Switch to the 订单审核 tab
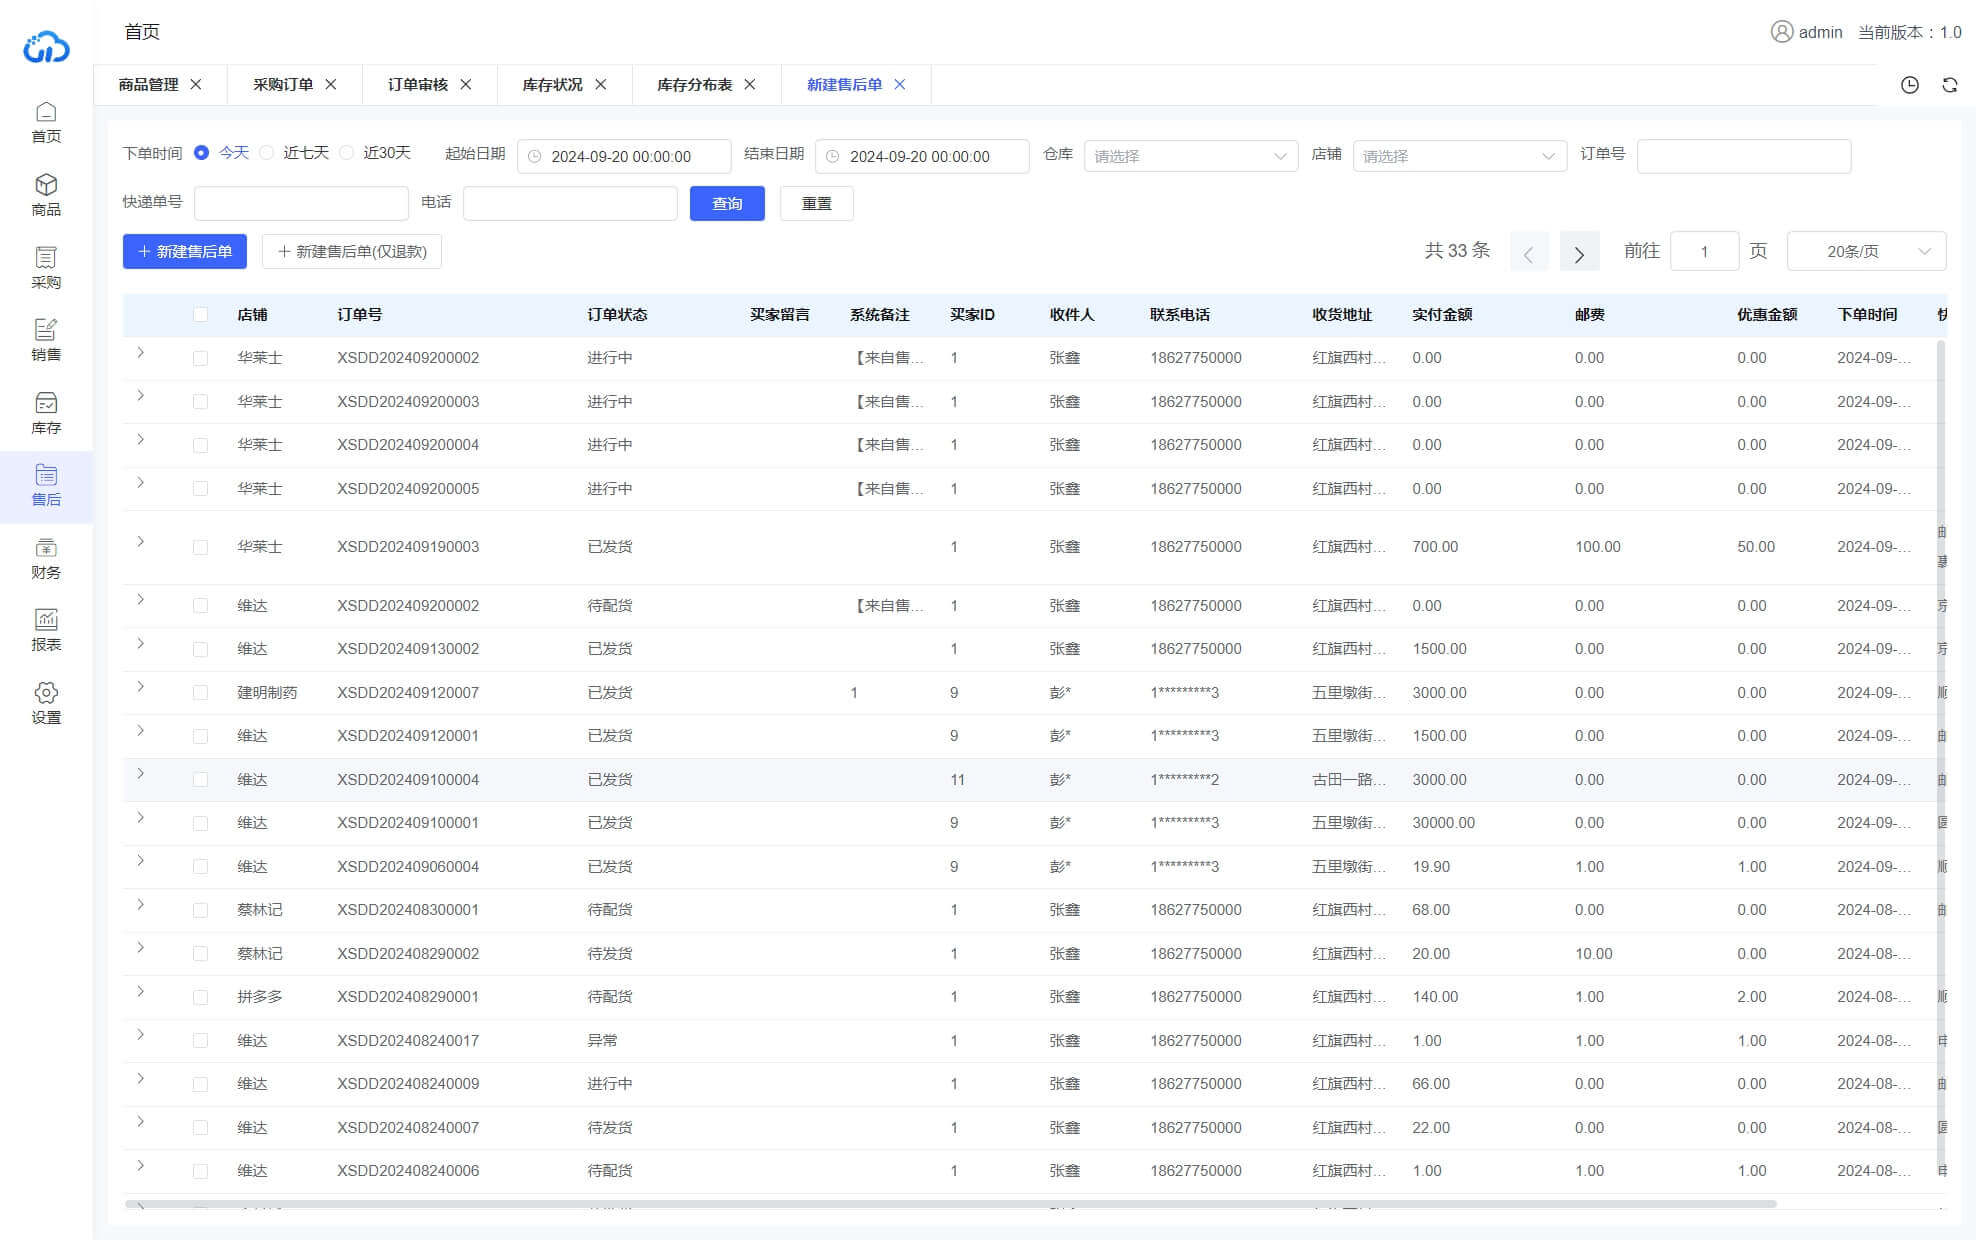1976x1240 pixels. [418, 85]
